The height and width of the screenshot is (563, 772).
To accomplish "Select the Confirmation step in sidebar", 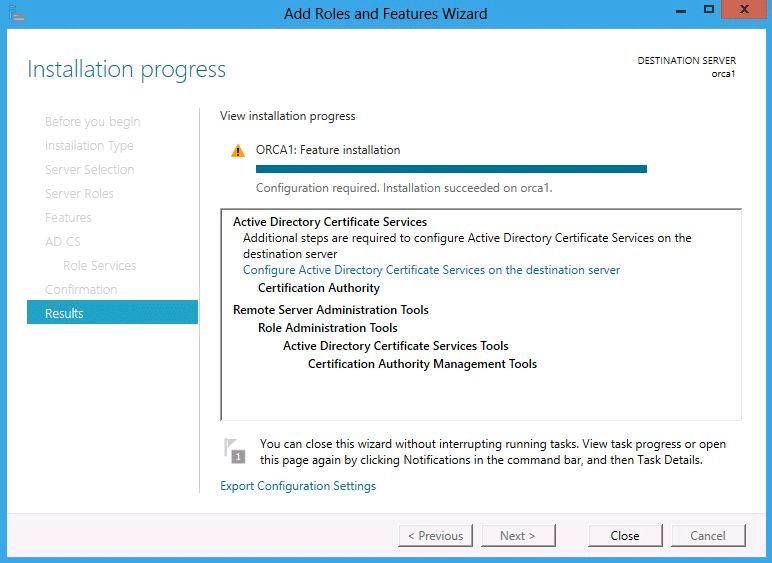I will [x=81, y=289].
